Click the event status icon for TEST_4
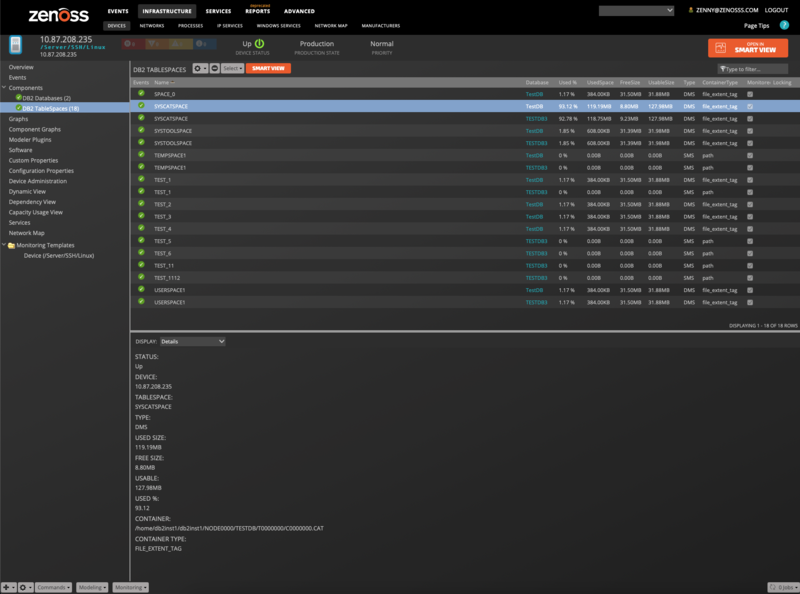 [x=141, y=228]
